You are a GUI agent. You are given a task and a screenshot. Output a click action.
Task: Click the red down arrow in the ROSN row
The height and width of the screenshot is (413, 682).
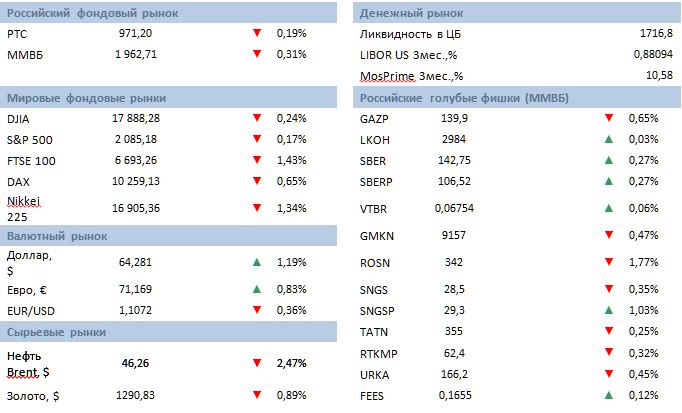click(x=609, y=263)
